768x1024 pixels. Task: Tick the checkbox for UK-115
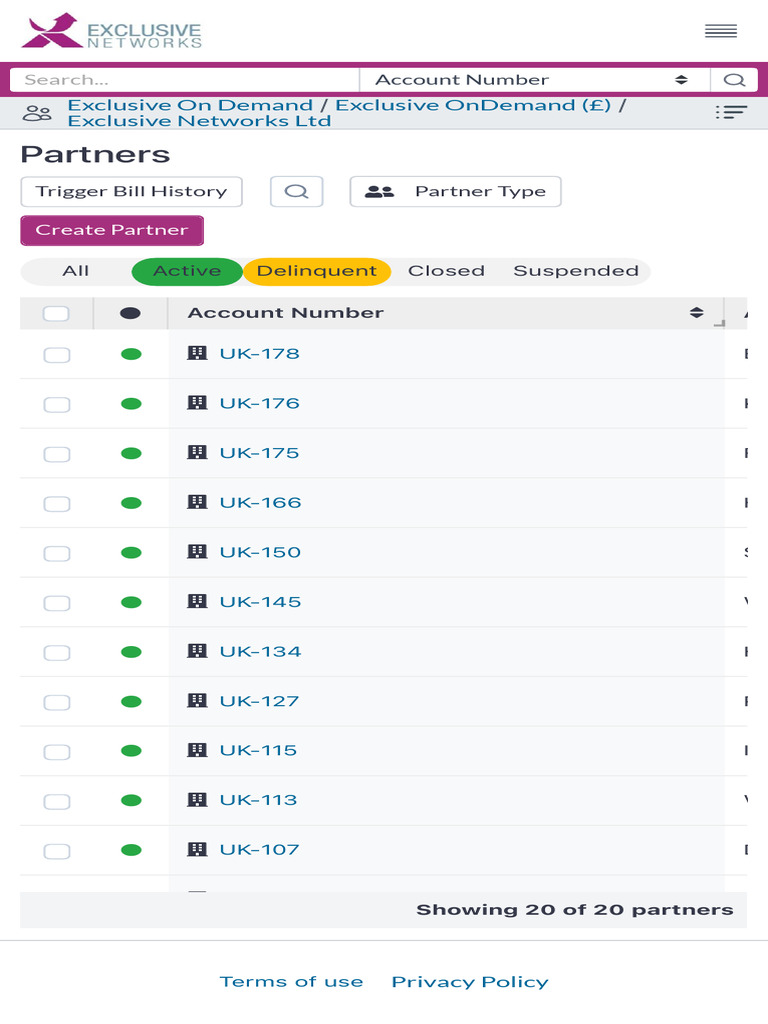pos(57,752)
